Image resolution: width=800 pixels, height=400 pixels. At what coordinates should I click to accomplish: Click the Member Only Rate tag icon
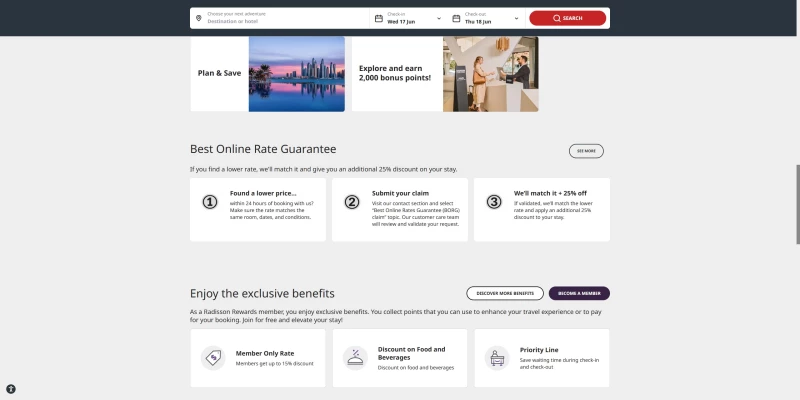(213, 358)
